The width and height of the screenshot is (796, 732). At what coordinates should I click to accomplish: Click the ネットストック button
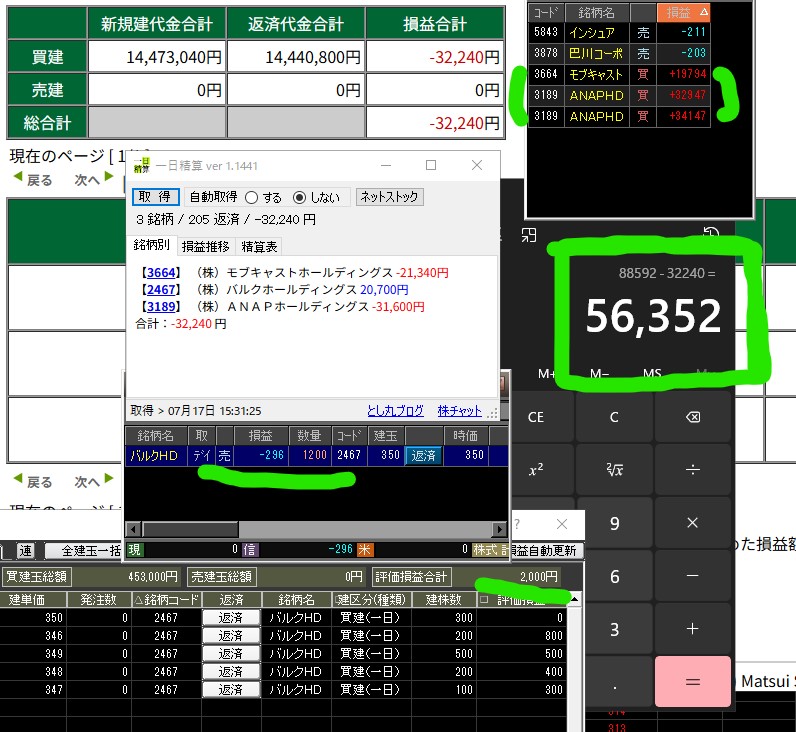point(389,197)
